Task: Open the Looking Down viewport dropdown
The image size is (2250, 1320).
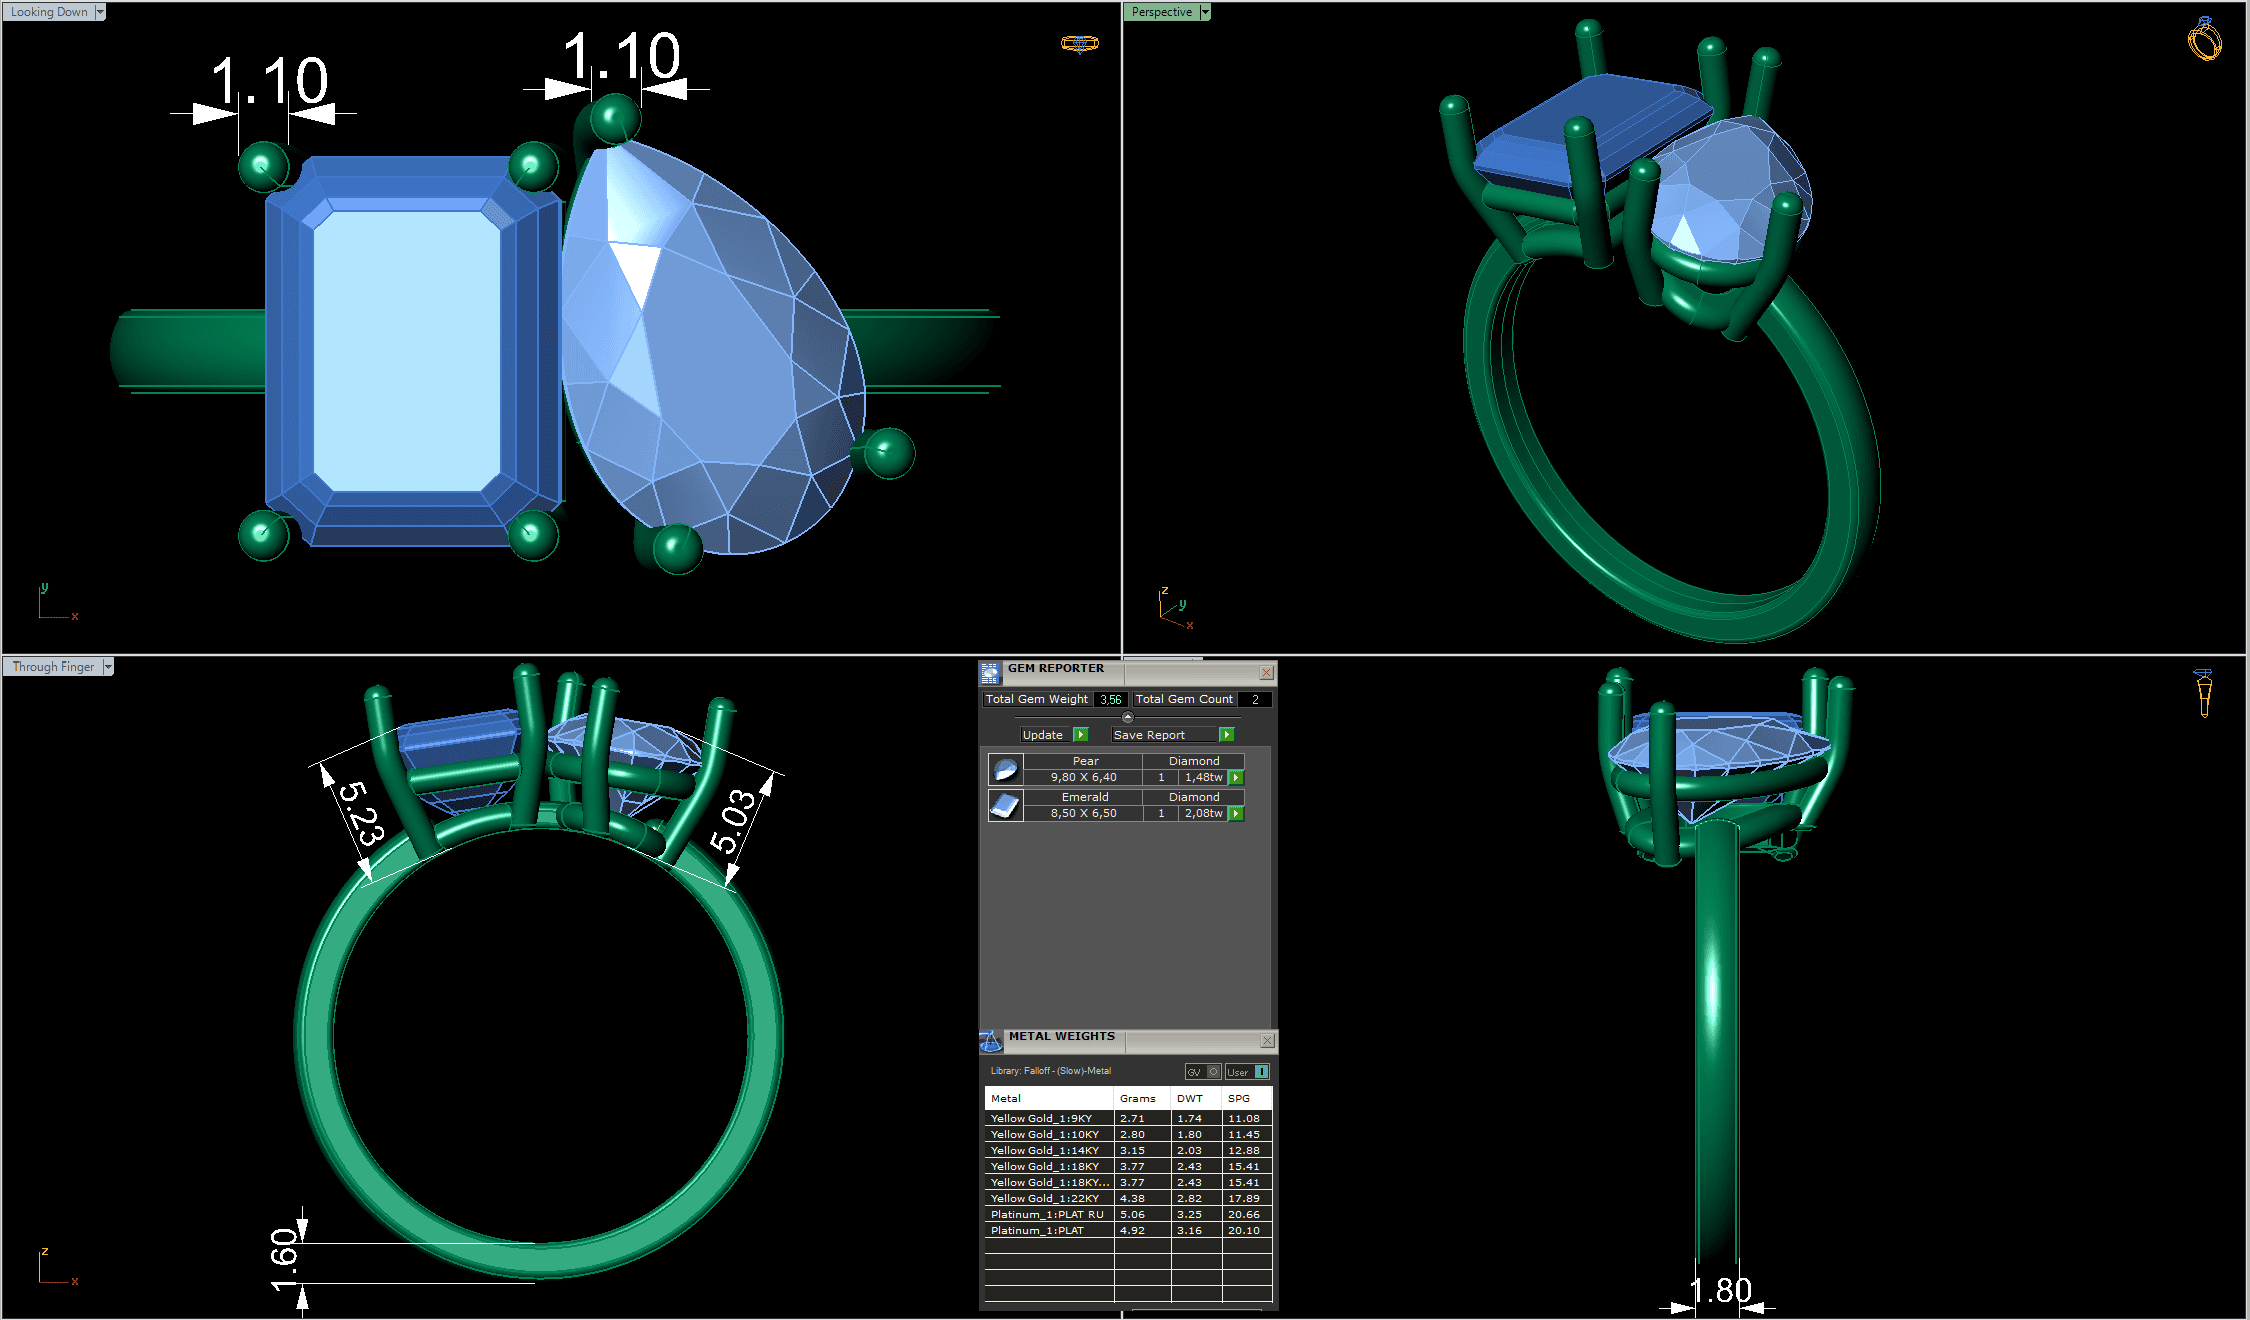Action: (x=100, y=12)
